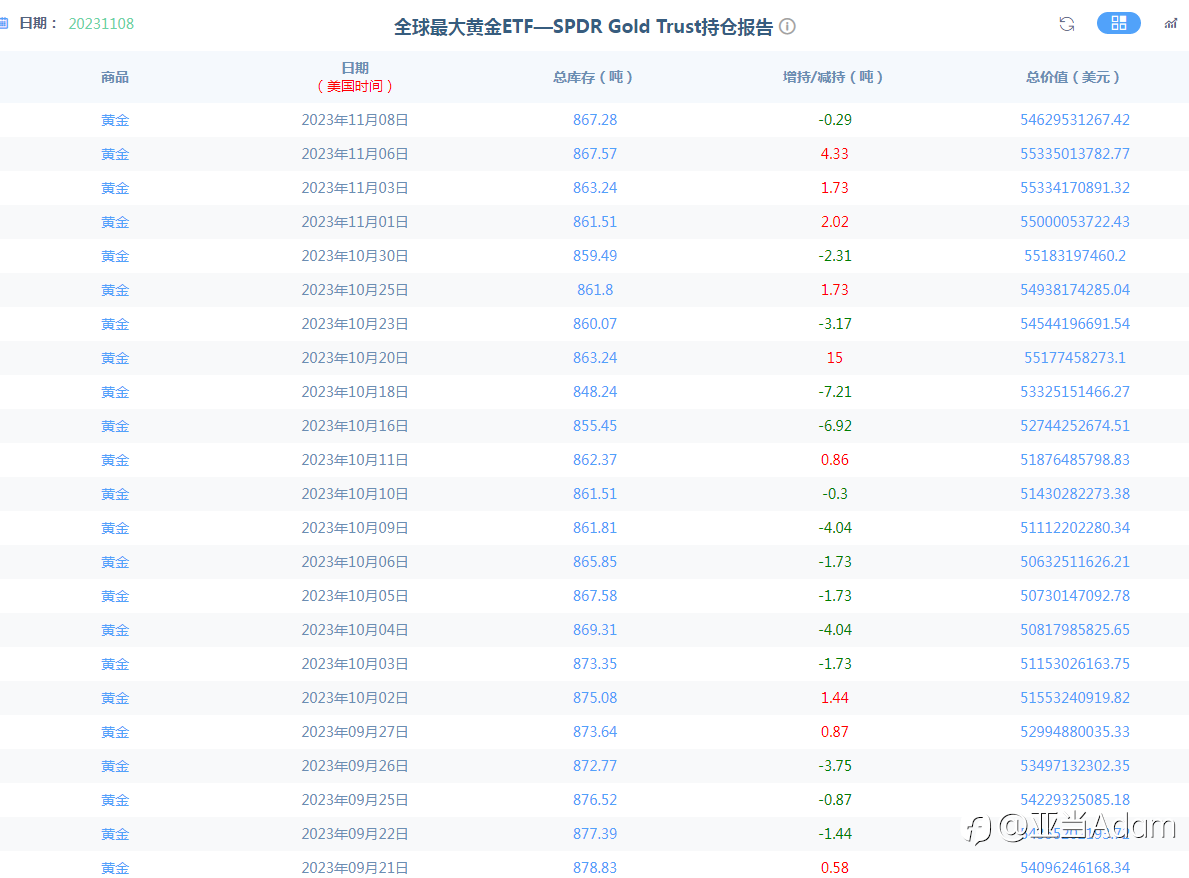Select inventory value 867.28
This screenshot has height=878, width=1189.
coord(594,120)
